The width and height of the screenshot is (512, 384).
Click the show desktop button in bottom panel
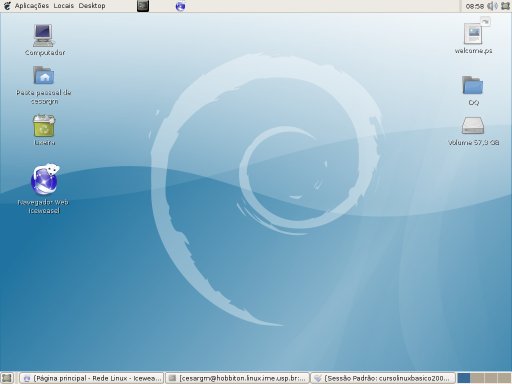(x=7, y=378)
